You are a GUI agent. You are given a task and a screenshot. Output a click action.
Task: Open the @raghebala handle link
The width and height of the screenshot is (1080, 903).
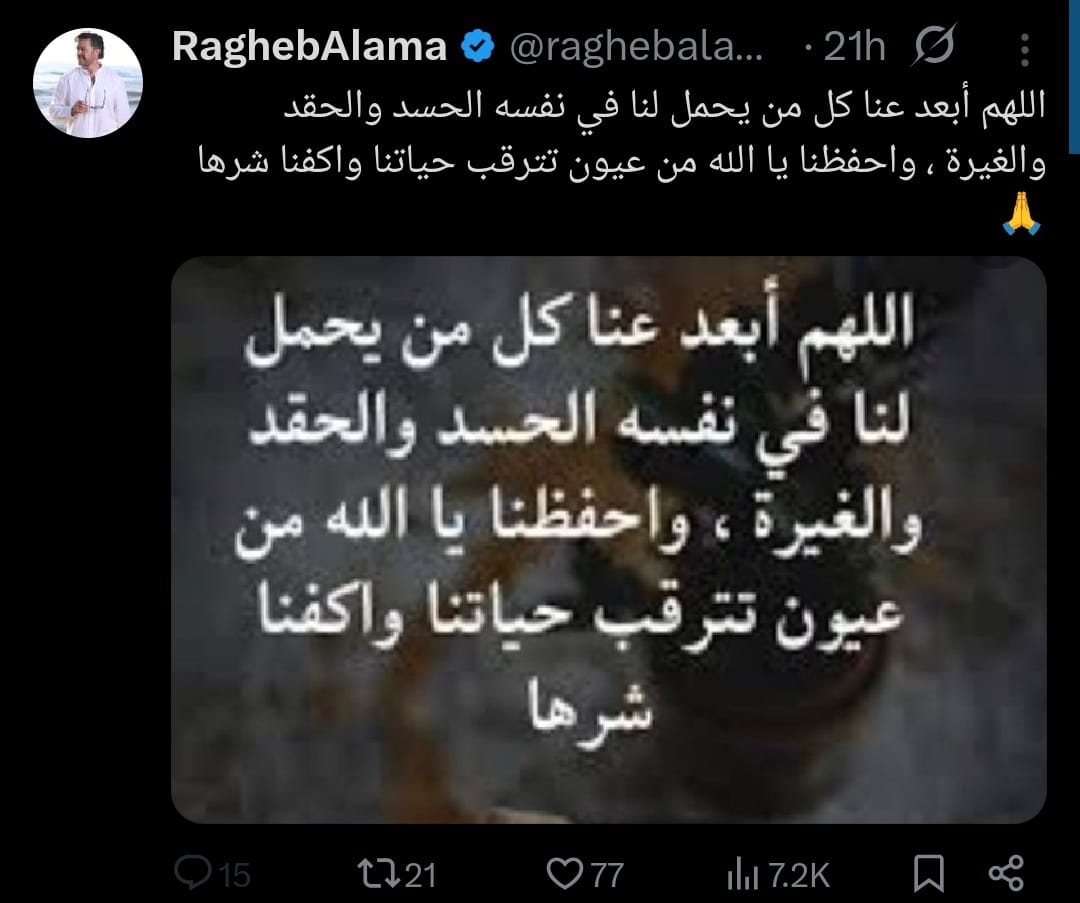(636, 48)
